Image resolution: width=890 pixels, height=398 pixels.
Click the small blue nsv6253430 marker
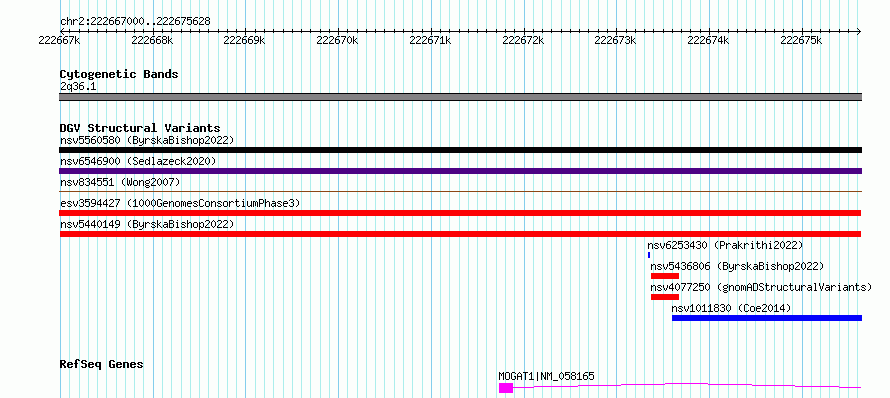pyautogui.click(x=649, y=255)
